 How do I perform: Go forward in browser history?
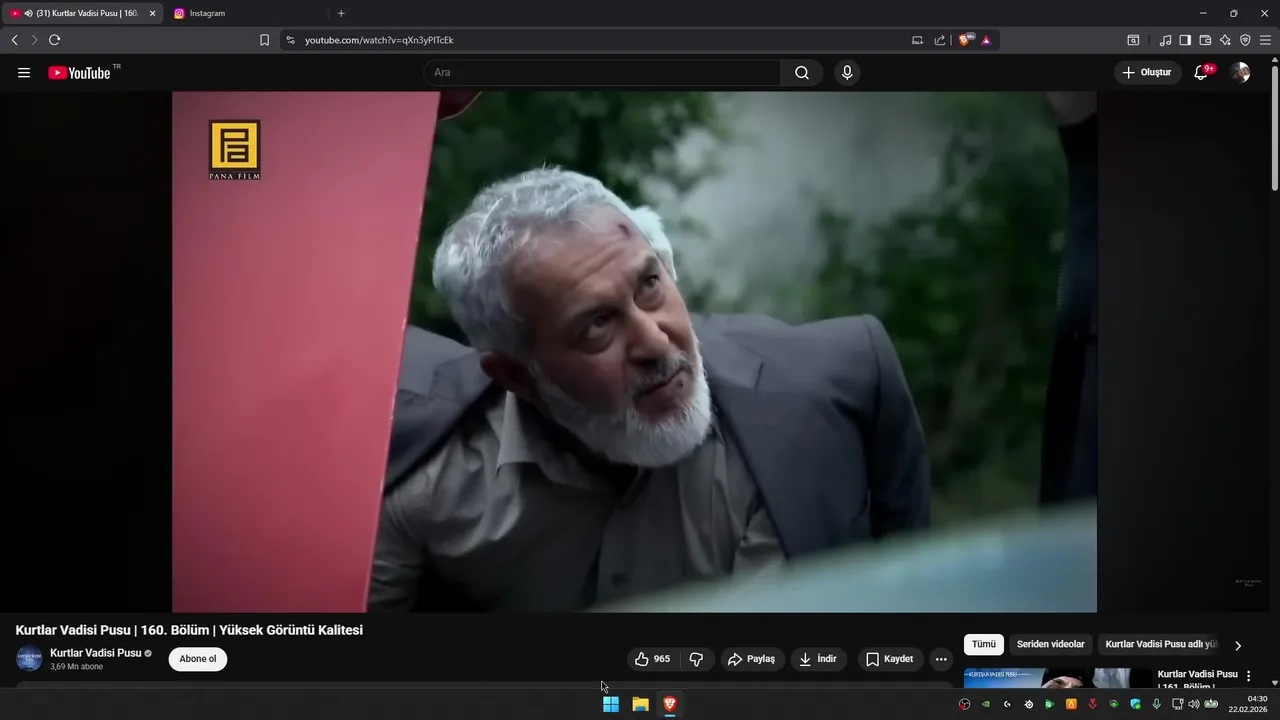[34, 40]
